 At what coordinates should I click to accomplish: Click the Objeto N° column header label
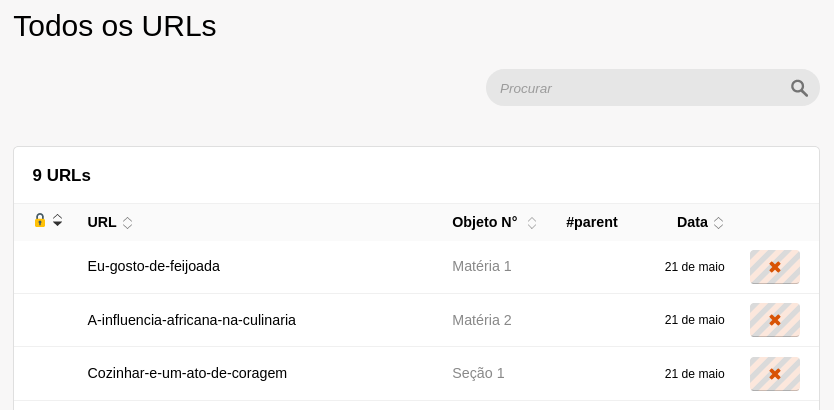coord(485,222)
